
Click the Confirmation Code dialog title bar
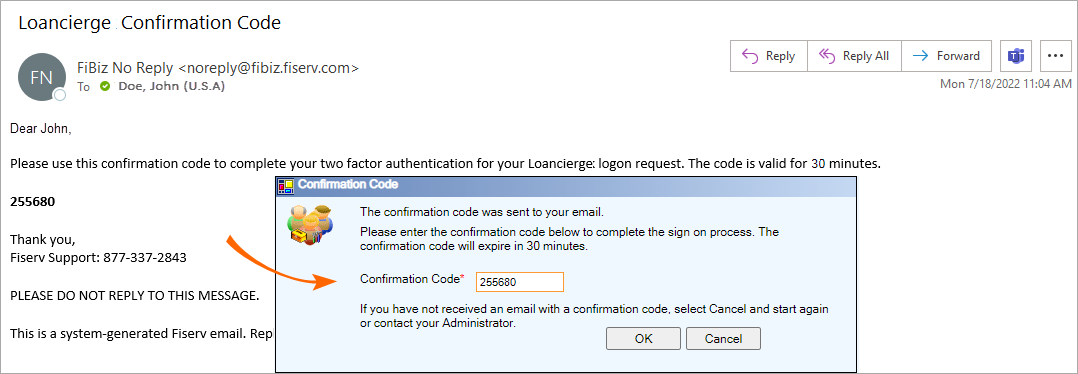pos(566,185)
